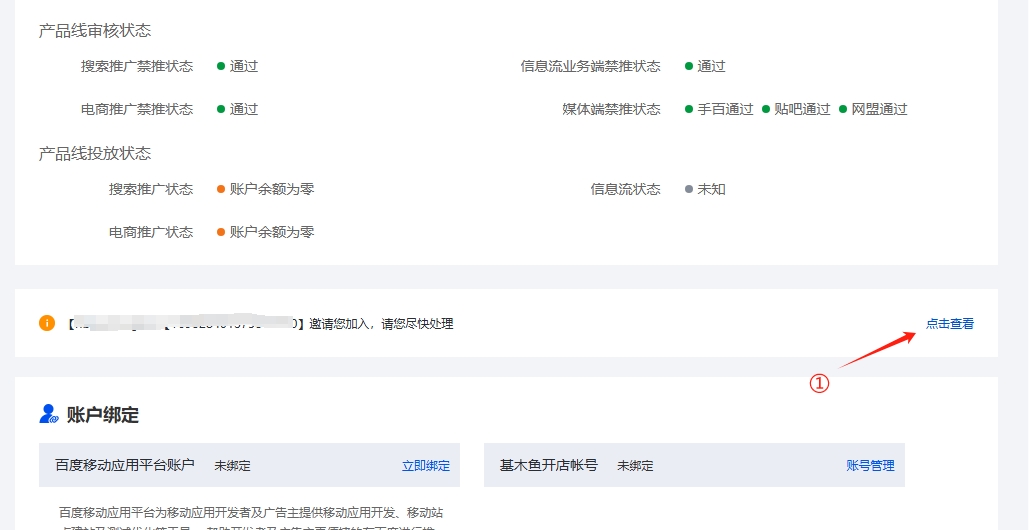This screenshot has height=530, width=1029.
Task: Click the gray status dot beside 未知
Action: (x=689, y=189)
